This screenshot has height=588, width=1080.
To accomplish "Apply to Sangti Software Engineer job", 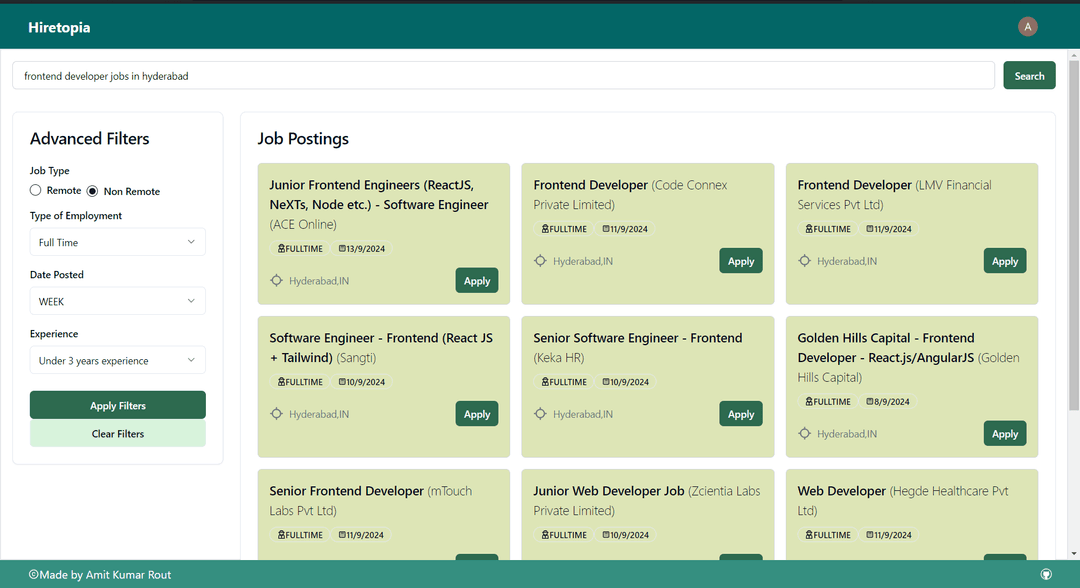I will (x=477, y=414).
